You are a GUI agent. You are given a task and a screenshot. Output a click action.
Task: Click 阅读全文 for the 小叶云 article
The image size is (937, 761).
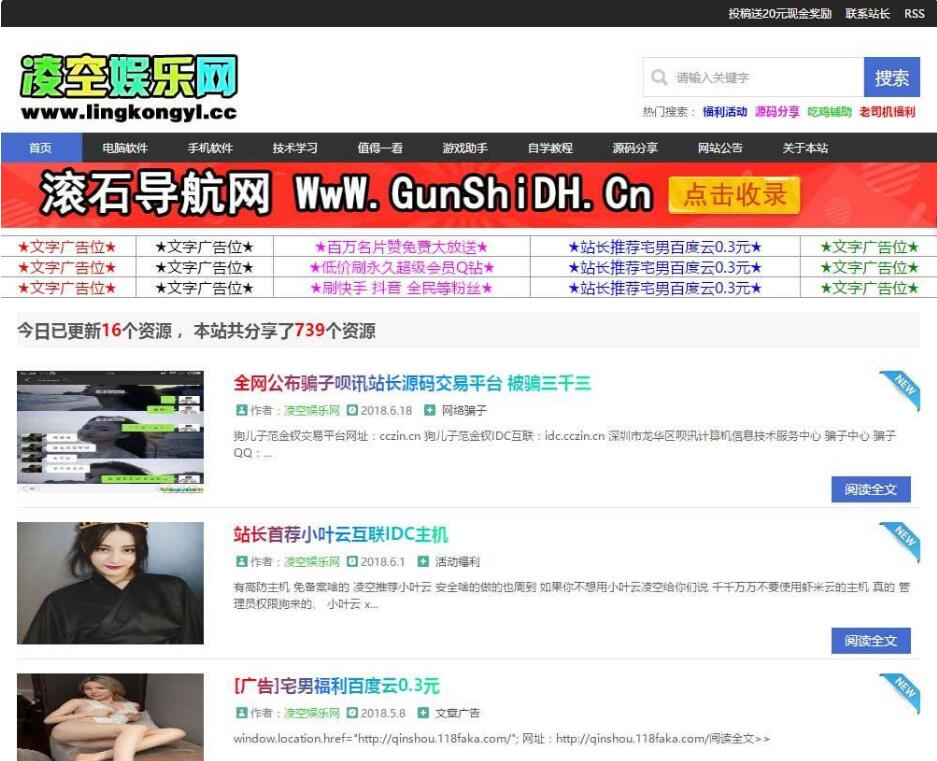point(870,640)
